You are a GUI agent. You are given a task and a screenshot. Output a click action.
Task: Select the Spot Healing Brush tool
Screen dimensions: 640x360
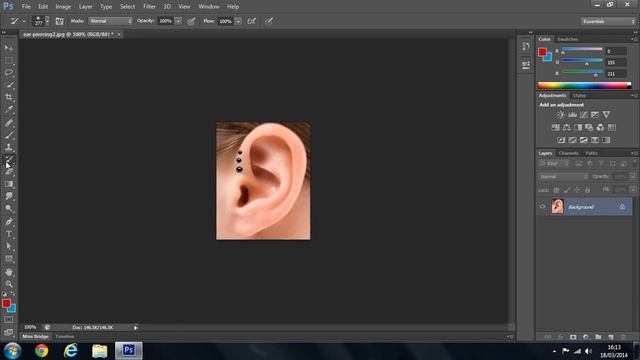click(x=9, y=122)
